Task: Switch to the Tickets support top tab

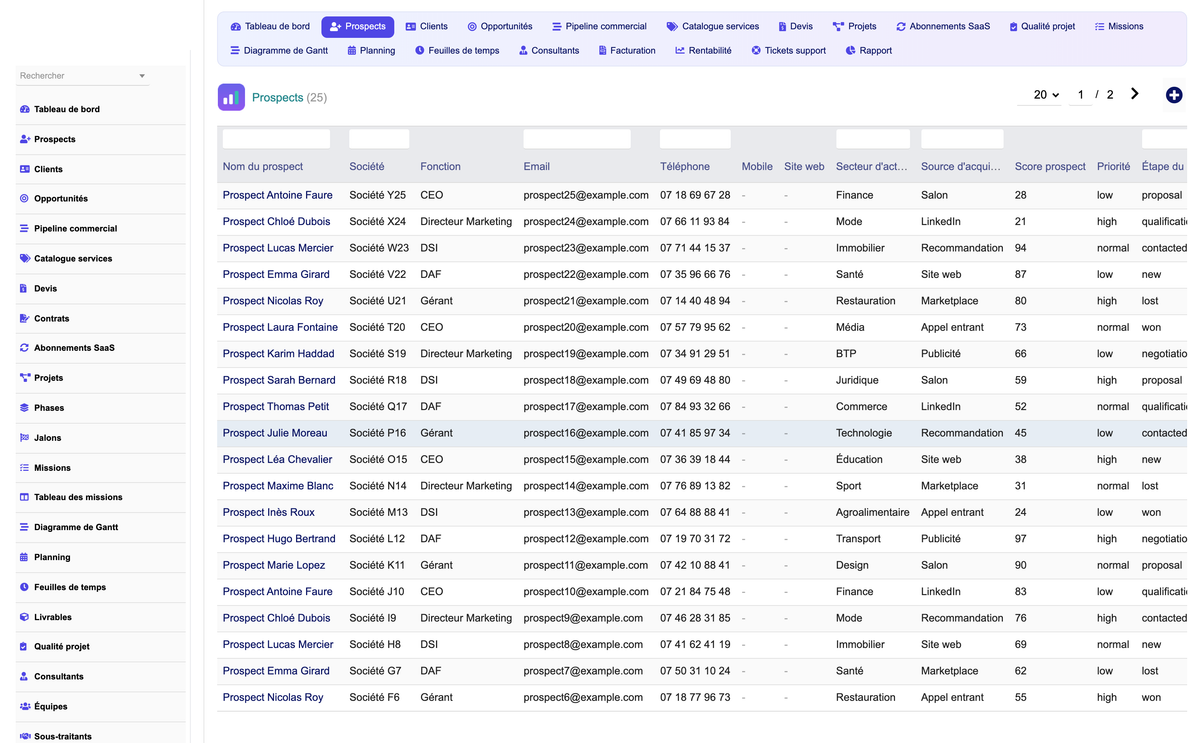Action: pyautogui.click(x=789, y=51)
